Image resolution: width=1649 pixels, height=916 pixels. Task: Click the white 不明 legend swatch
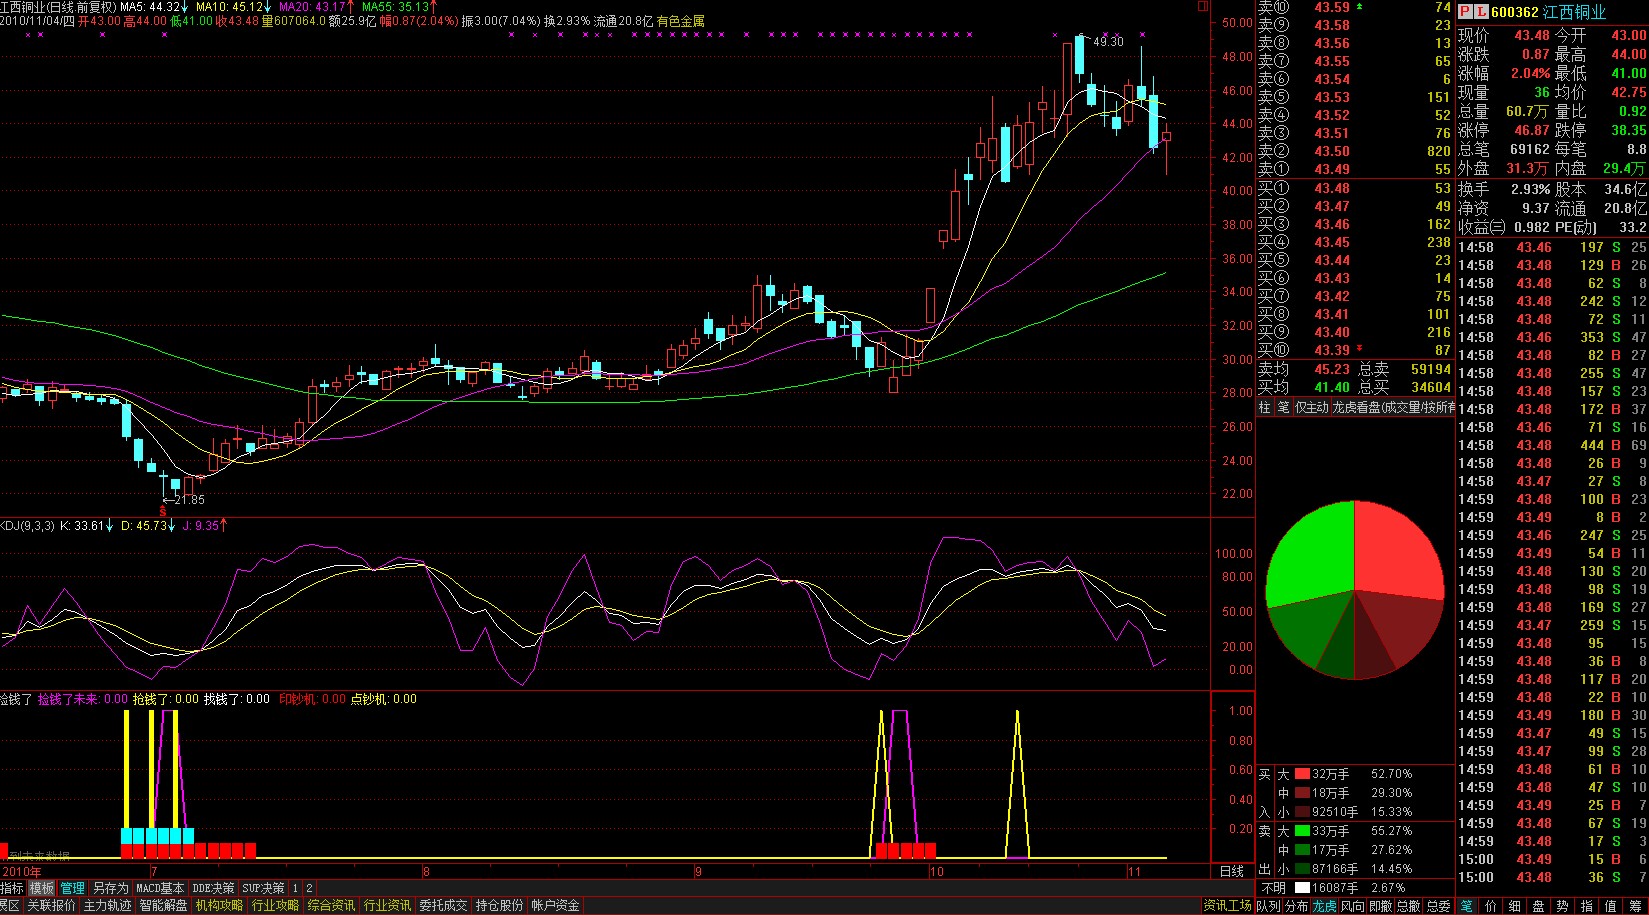coord(1301,888)
